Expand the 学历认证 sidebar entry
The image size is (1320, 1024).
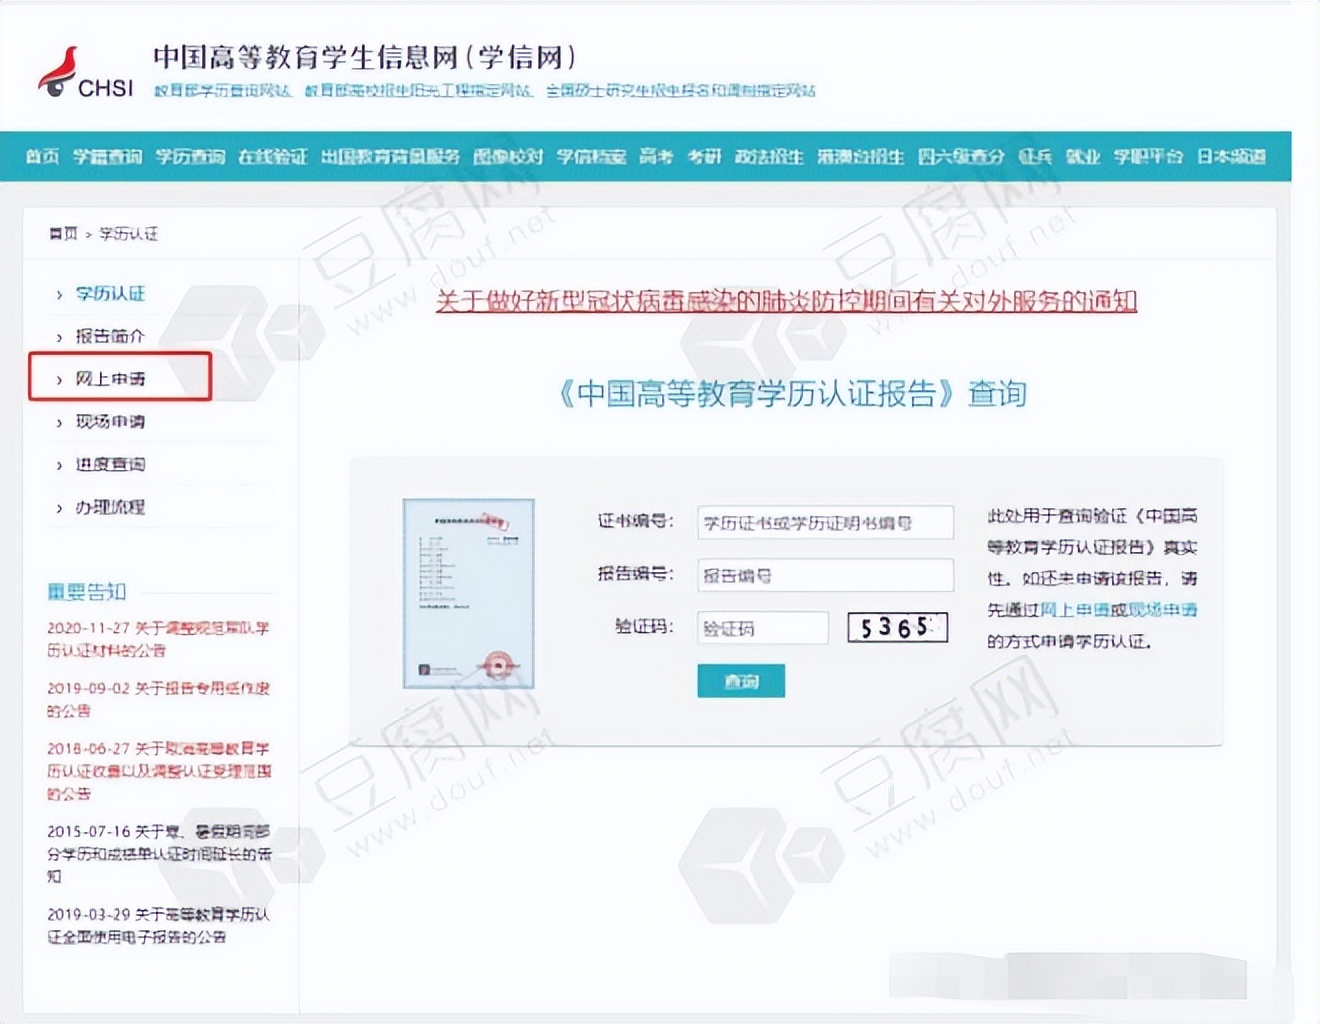[x=110, y=294]
